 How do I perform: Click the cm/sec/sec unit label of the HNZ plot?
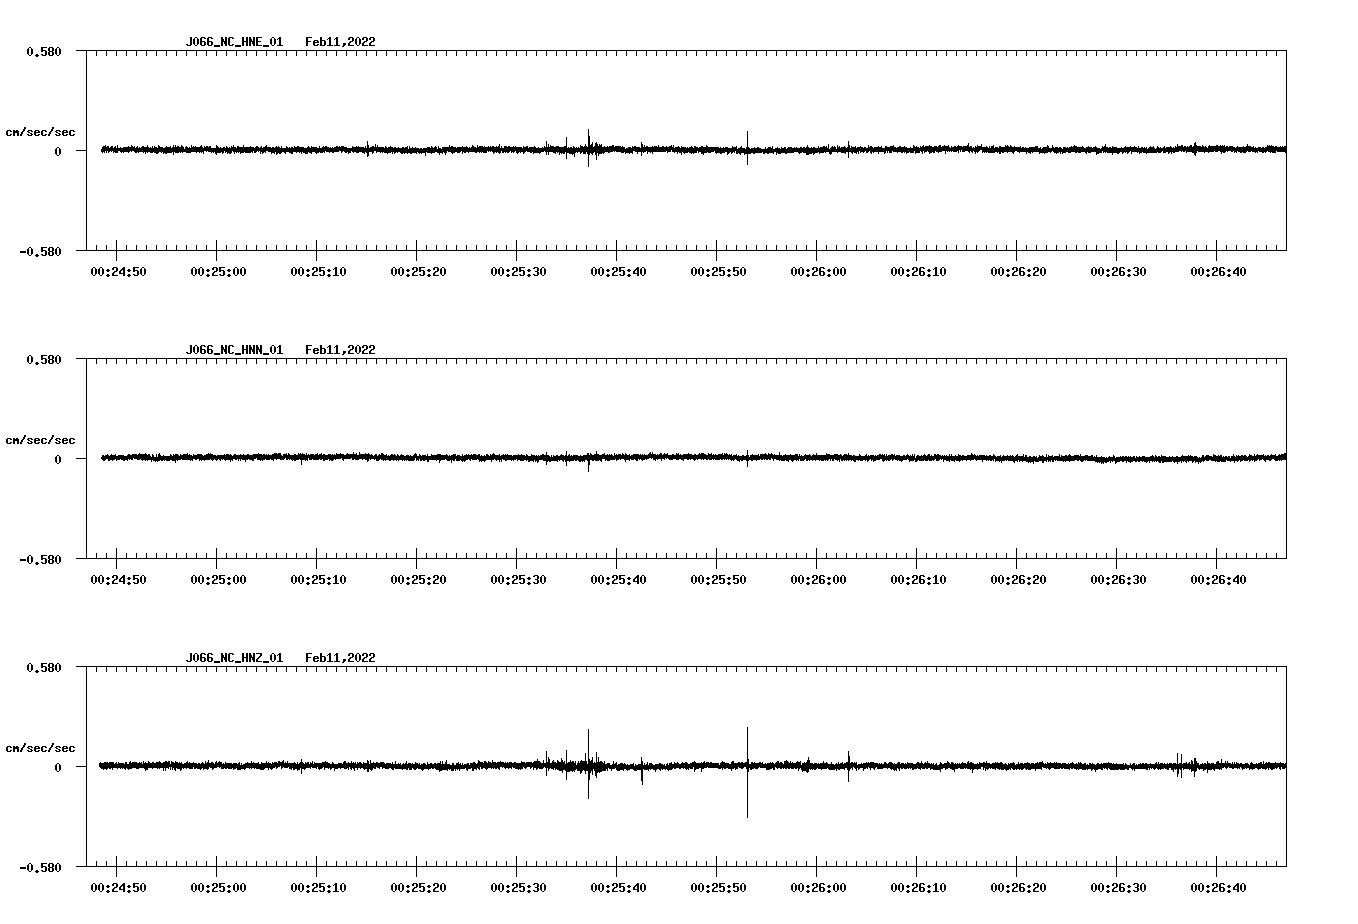point(40,748)
